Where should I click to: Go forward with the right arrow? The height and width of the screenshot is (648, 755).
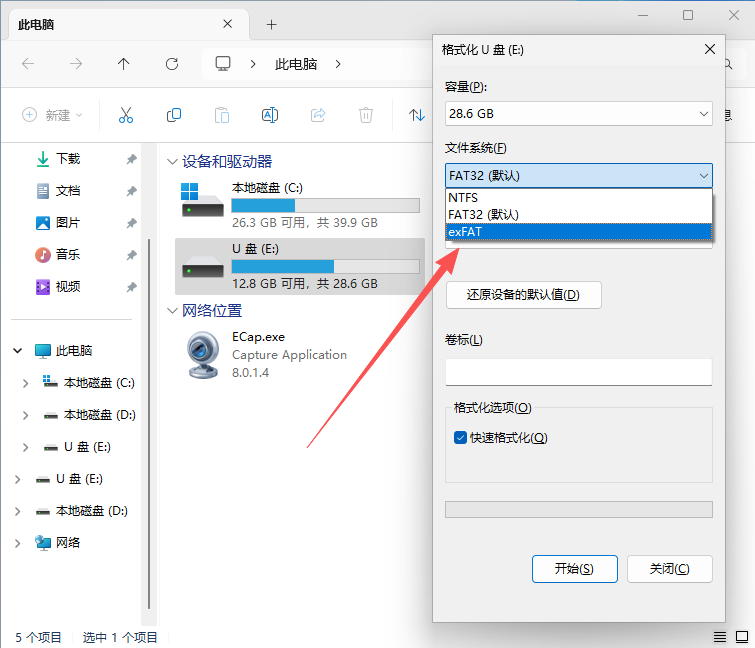coord(76,64)
